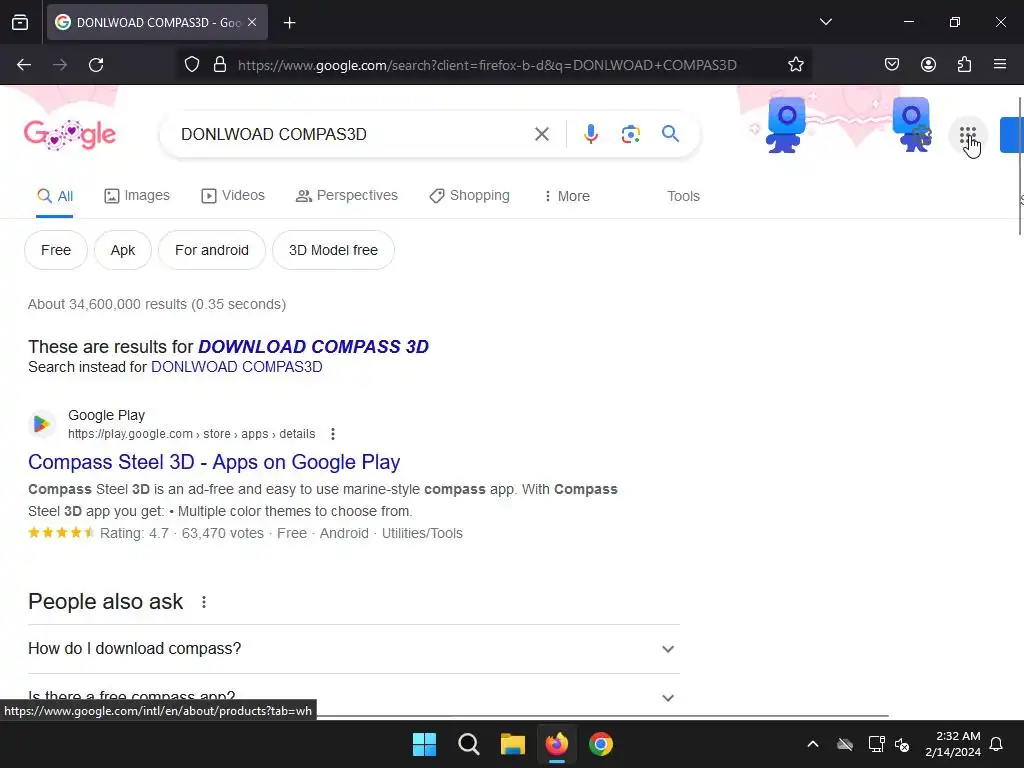Open the notifications bell
The image size is (1024, 768).
[x=997, y=744]
